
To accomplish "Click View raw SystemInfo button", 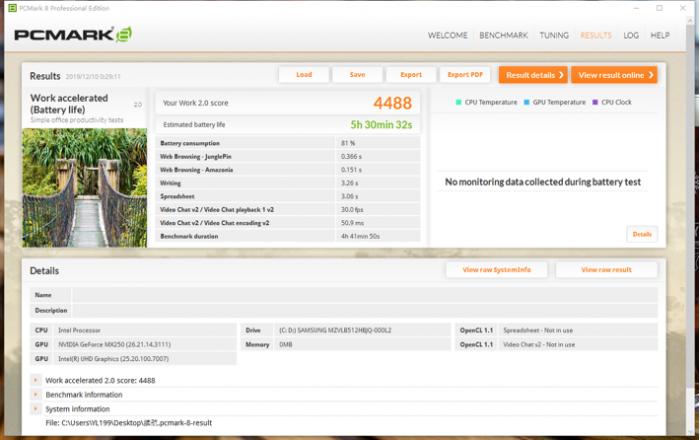I will [x=496, y=270].
